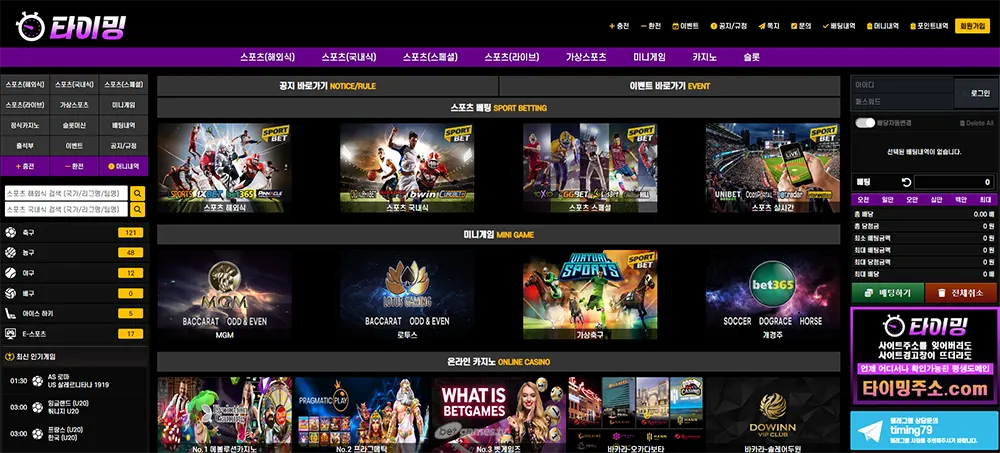Select 축구 soccer ball icon row

(x=74, y=233)
